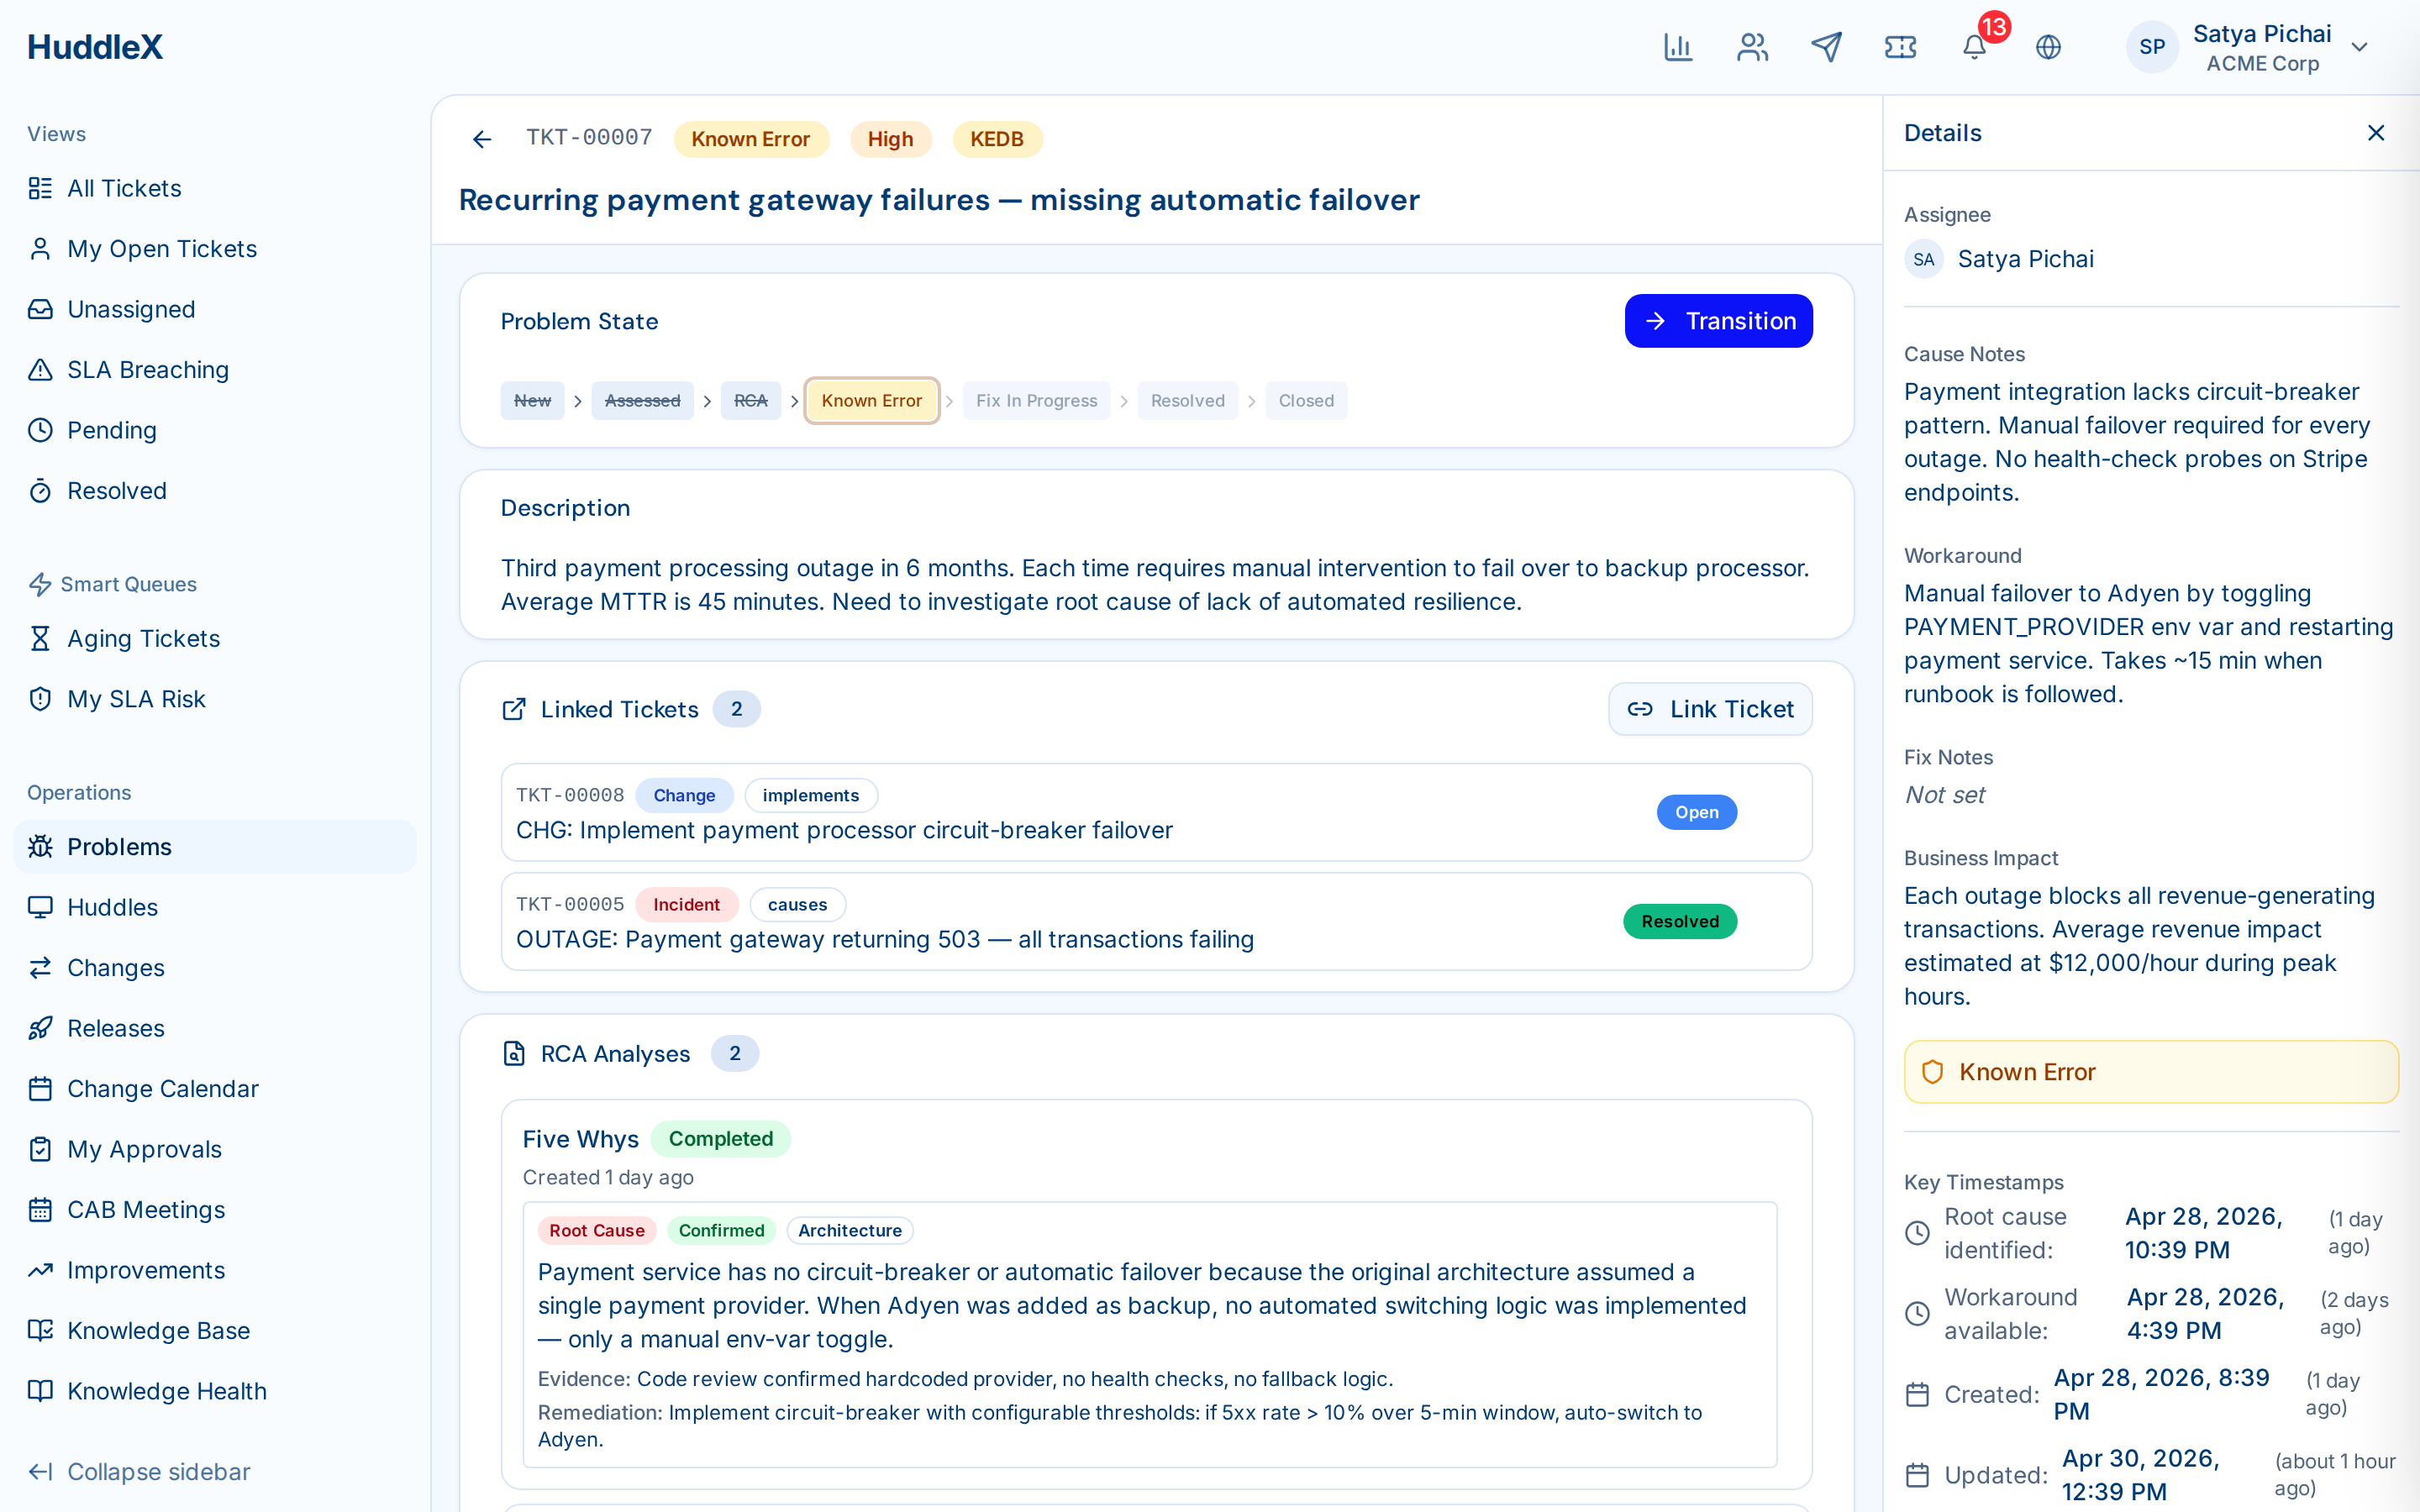Click the globe language icon

pyautogui.click(x=2049, y=47)
